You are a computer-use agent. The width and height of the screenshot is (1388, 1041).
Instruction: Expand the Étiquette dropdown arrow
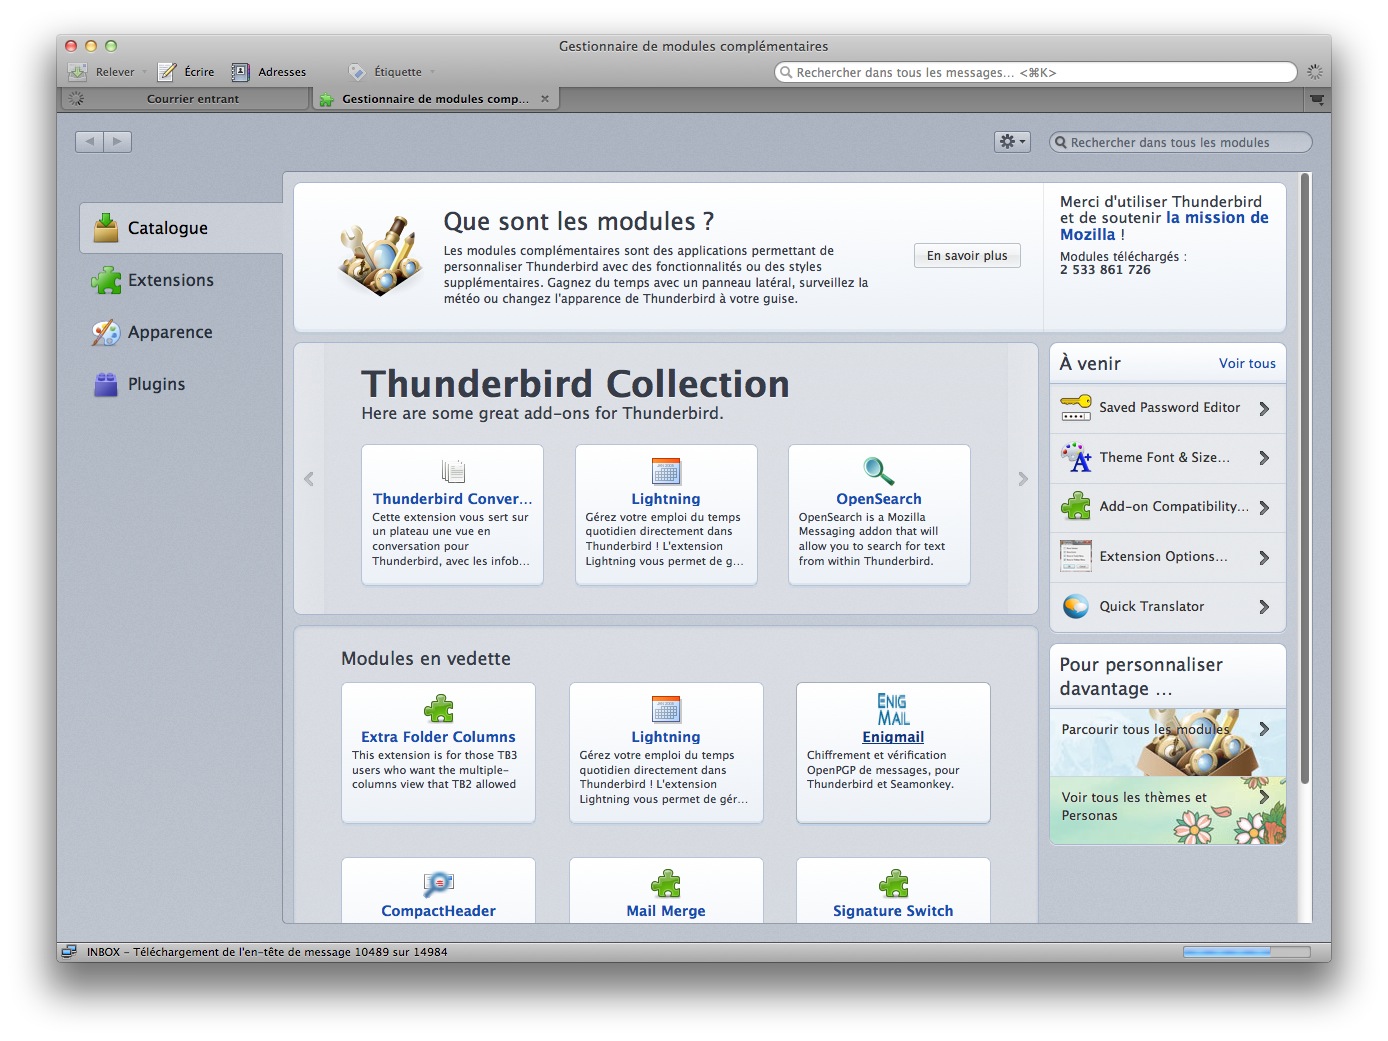coord(432,72)
